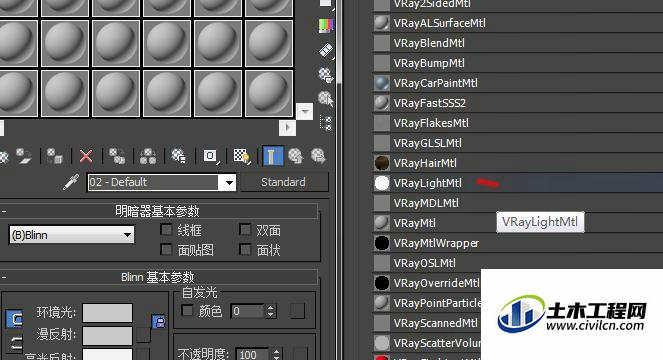Click 高光反射 specular color swatch
Screen dimensions: 663x360
pos(107,355)
